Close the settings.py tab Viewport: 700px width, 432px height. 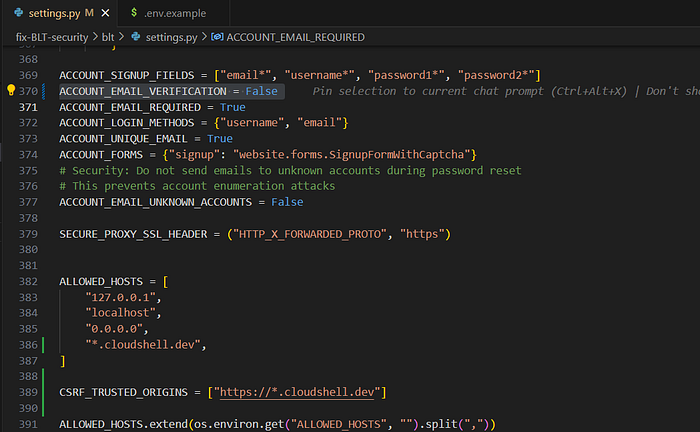[105, 13]
